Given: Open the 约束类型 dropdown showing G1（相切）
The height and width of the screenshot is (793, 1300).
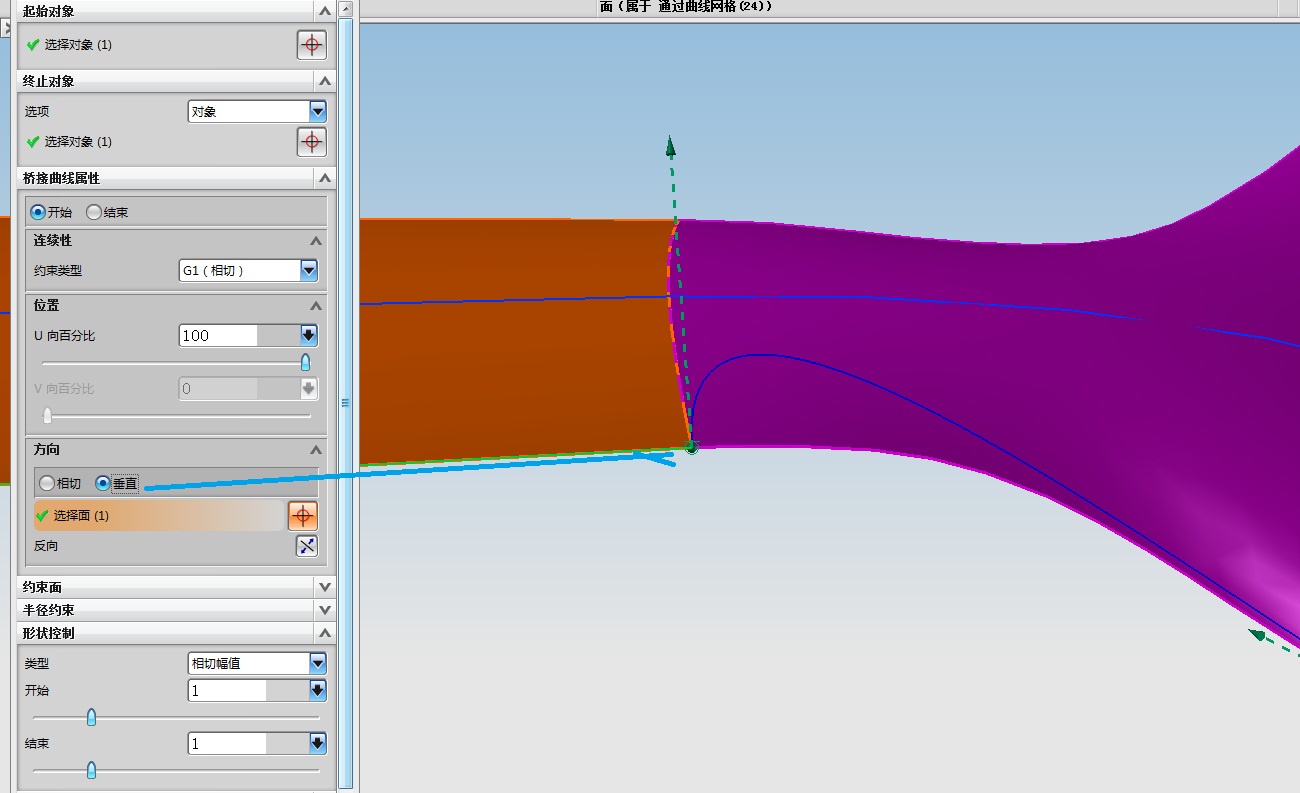Looking at the screenshot, I should [x=248, y=270].
